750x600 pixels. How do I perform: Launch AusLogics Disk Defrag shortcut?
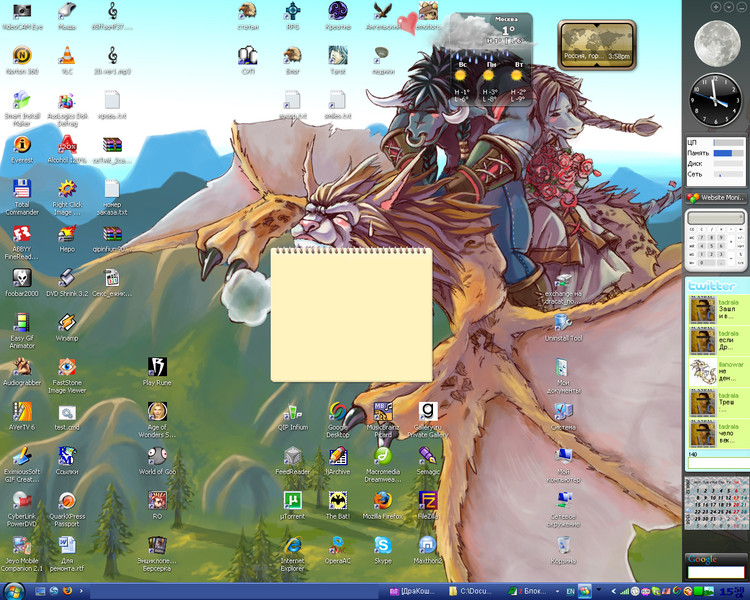pos(67,108)
